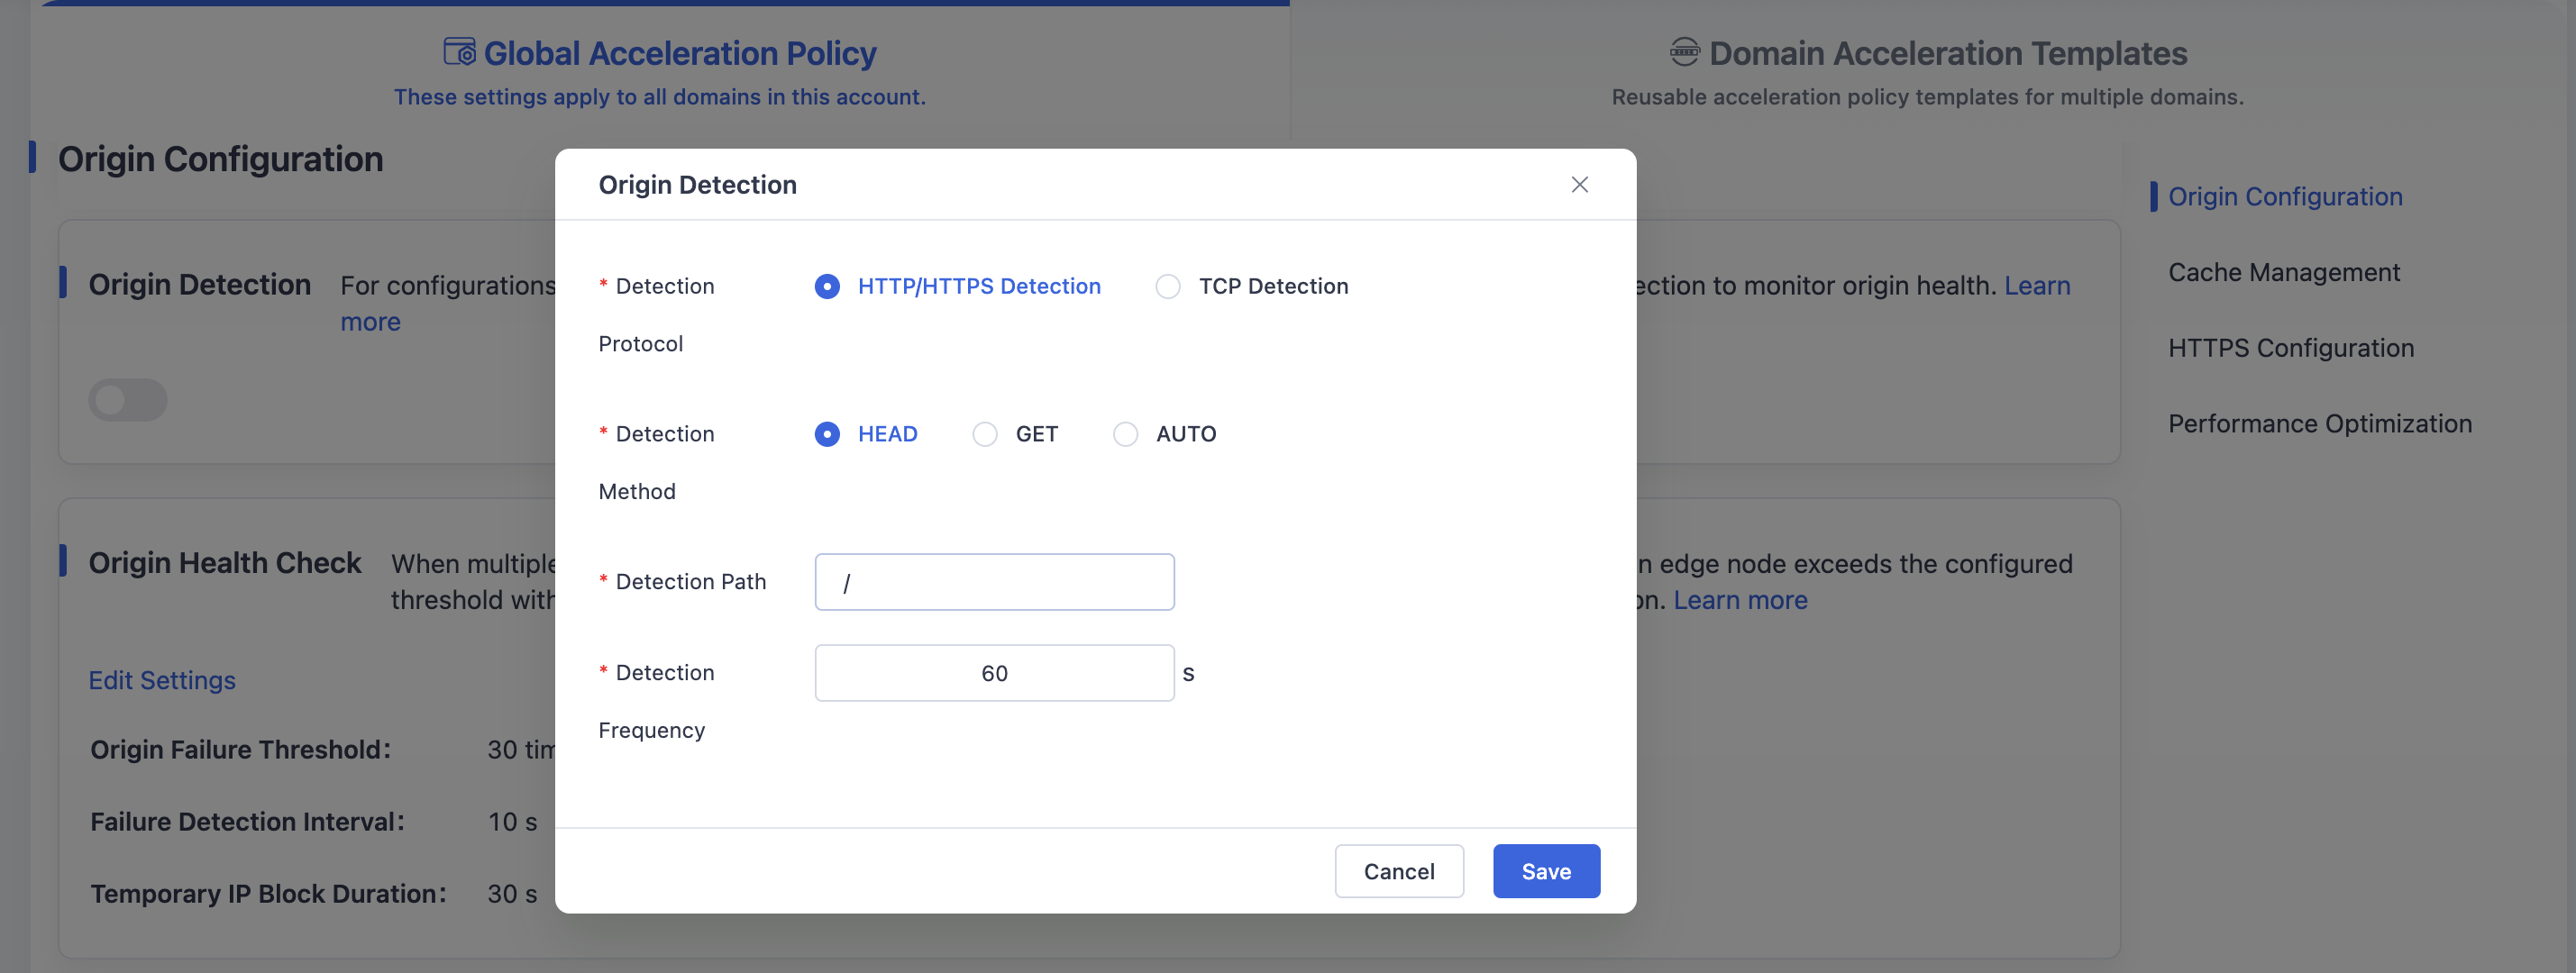Screen dimensions: 2576x973
Task: Click the Origin Configuration section heading
Action: tap(220, 159)
